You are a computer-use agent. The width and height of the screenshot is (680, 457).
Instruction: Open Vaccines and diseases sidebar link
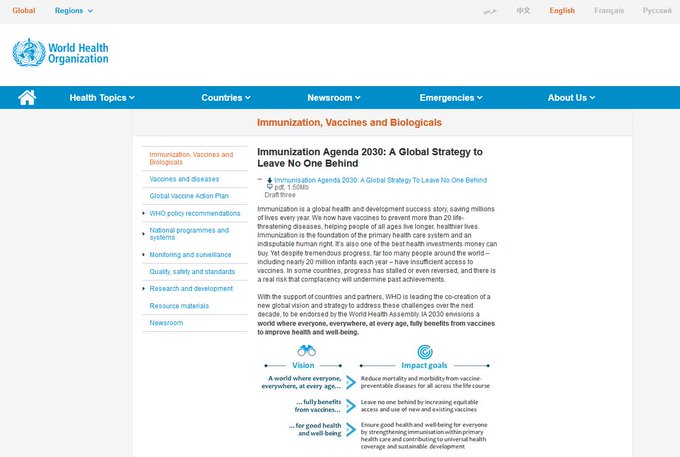(x=184, y=179)
